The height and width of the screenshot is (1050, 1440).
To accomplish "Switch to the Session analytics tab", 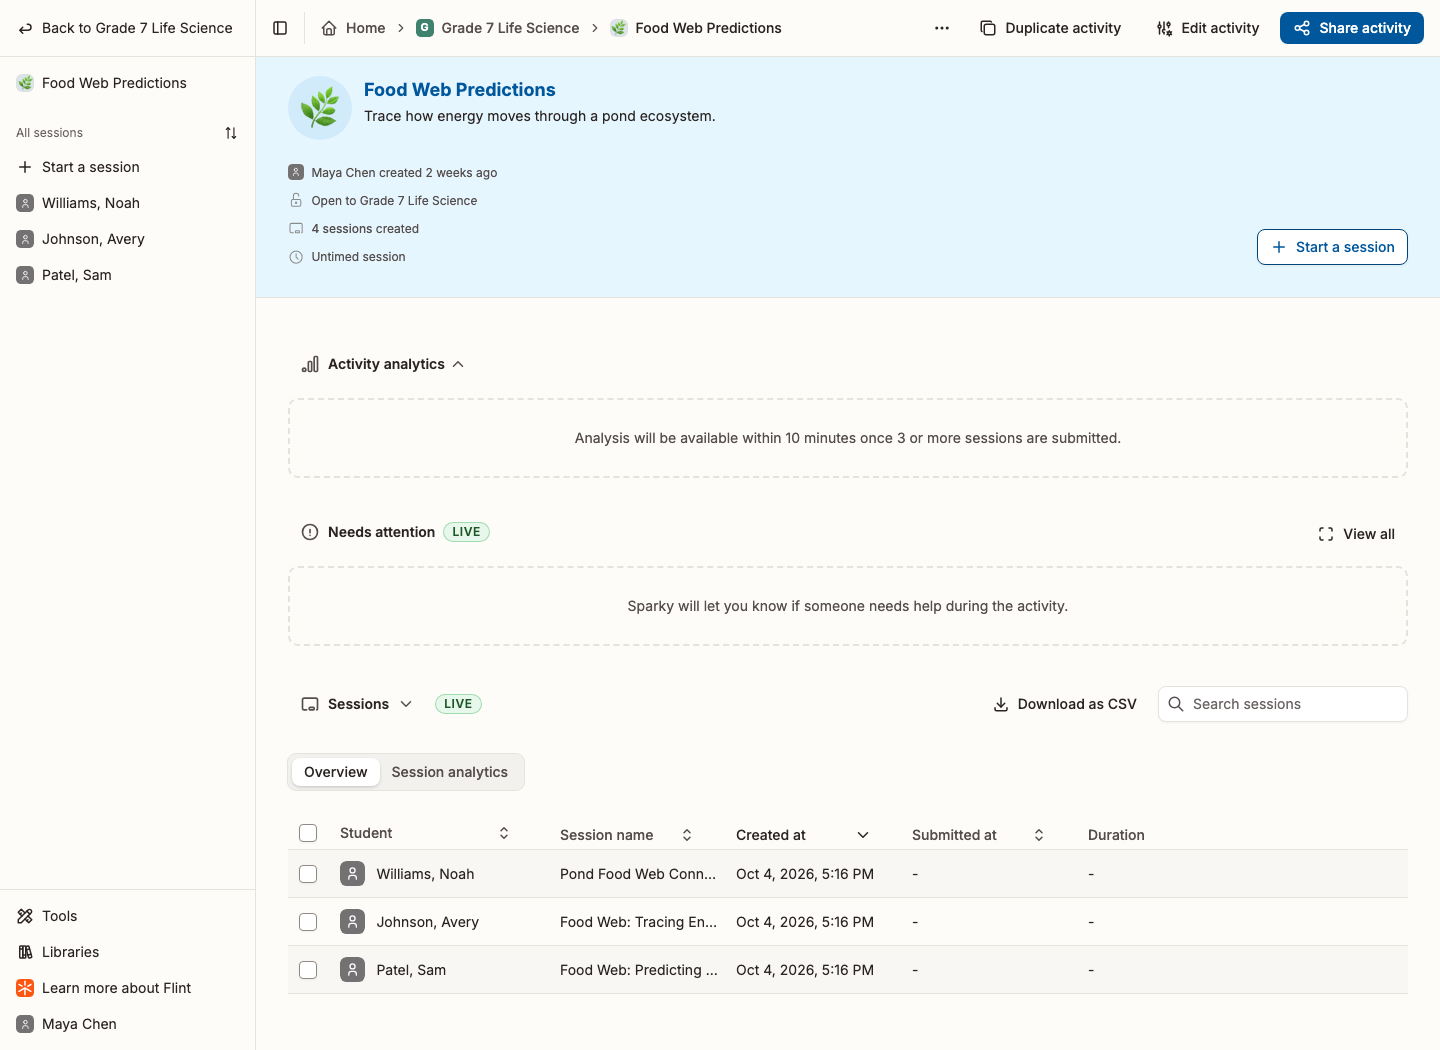I will (450, 772).
